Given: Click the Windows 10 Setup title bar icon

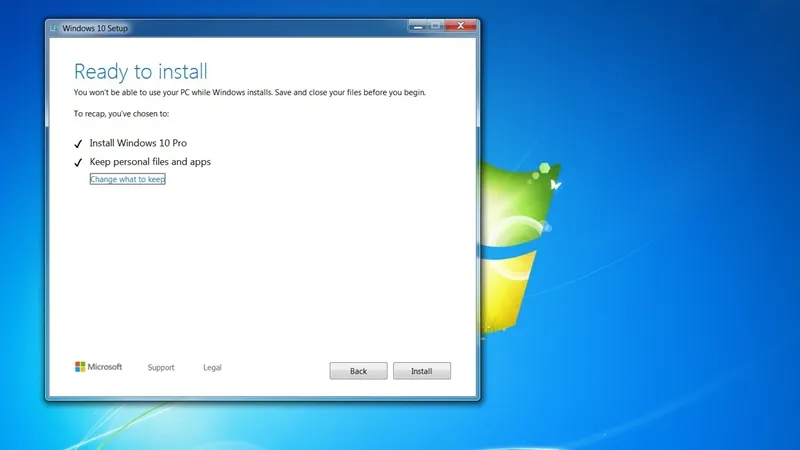Looking at the screenshot, I should click(x=54, y=28).
